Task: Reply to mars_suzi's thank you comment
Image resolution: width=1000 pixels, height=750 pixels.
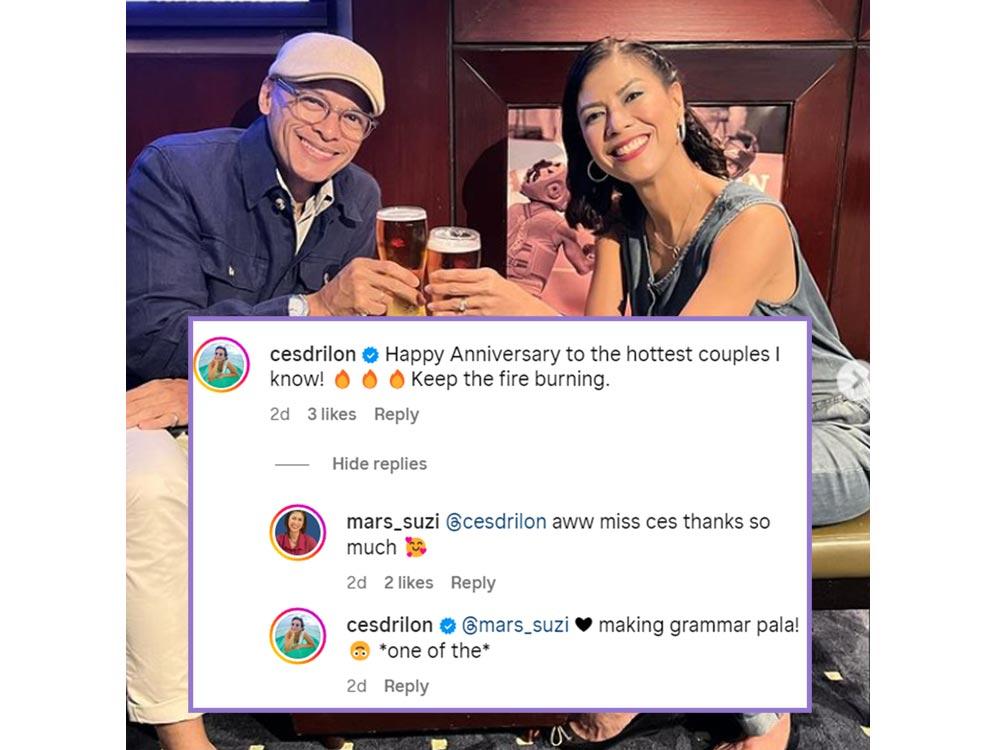Action: pos(473,583)
